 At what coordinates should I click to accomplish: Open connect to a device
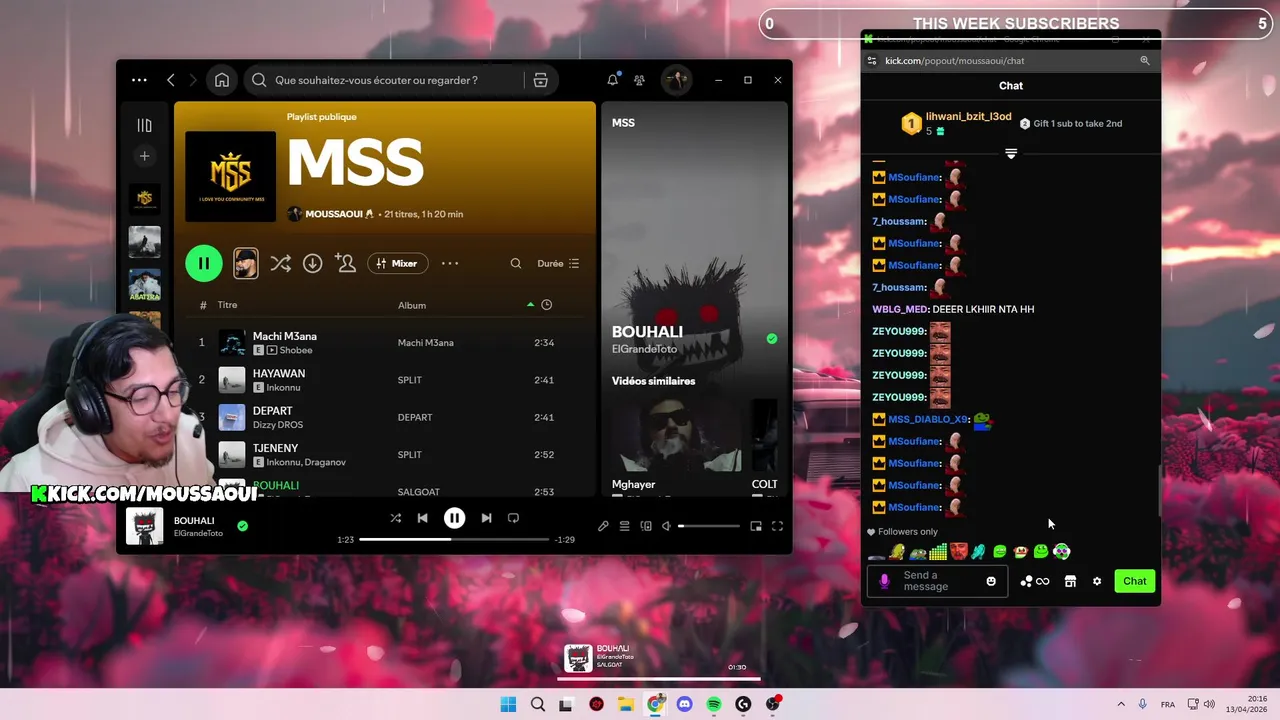pos(646,526)
